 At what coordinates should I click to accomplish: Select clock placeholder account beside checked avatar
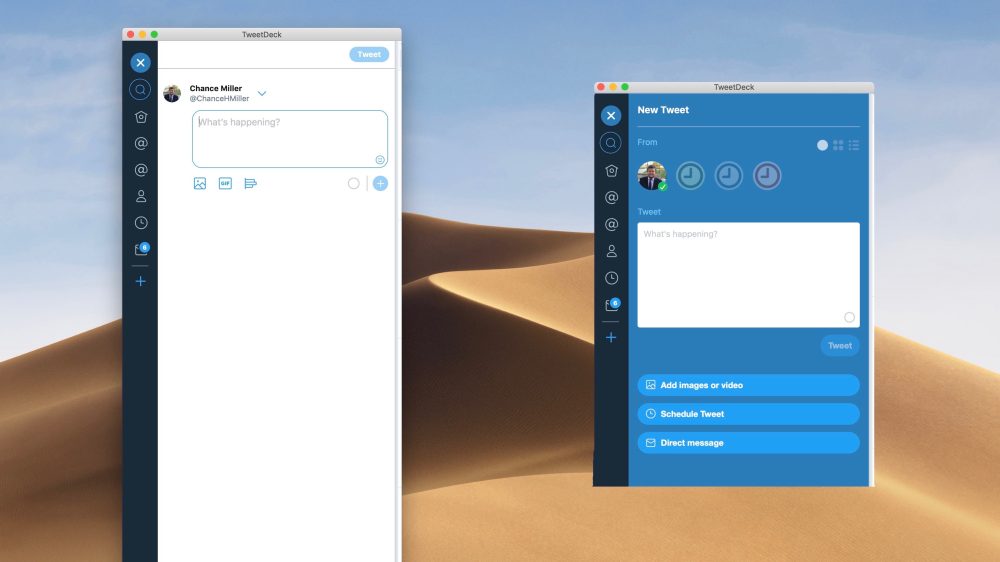690,175
